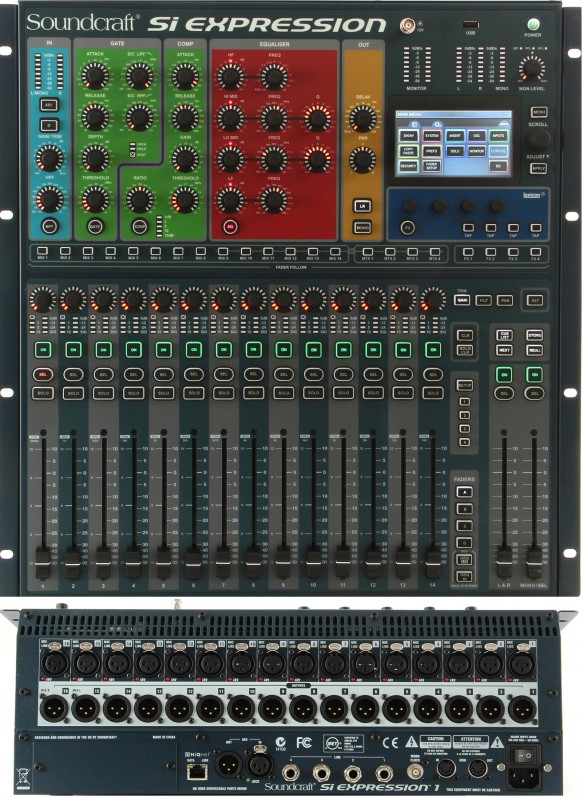Toggle the GATE enable round button
This screenshot has width=583, height=800.
coord(95,226)
